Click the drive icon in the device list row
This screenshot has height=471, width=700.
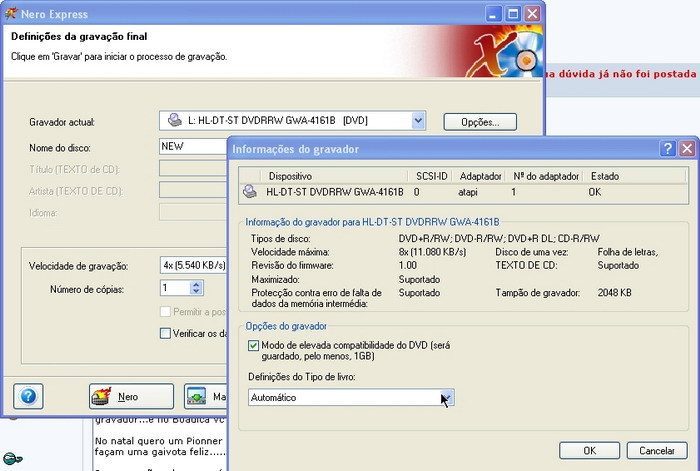[250, 192]
